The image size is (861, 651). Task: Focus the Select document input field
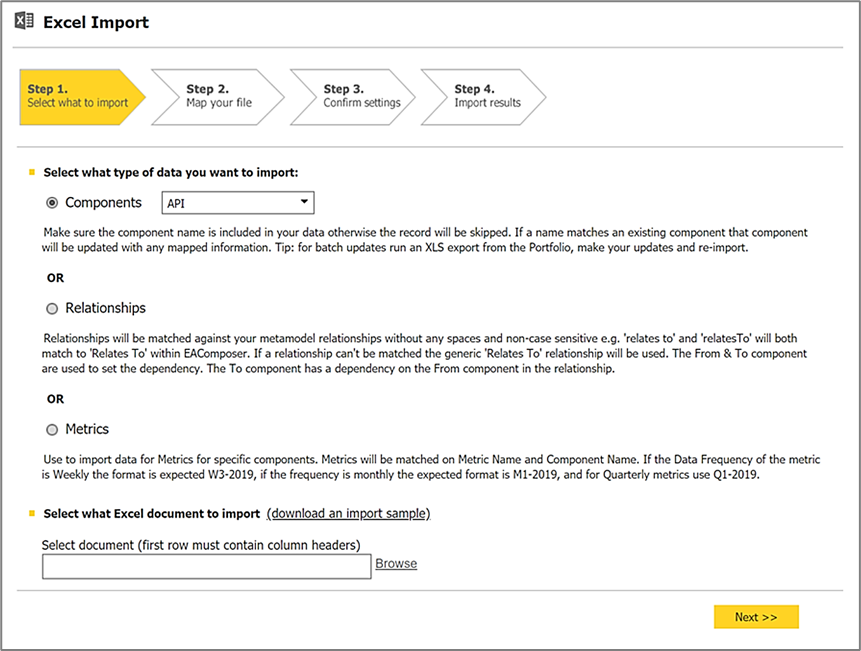point(206,566)
